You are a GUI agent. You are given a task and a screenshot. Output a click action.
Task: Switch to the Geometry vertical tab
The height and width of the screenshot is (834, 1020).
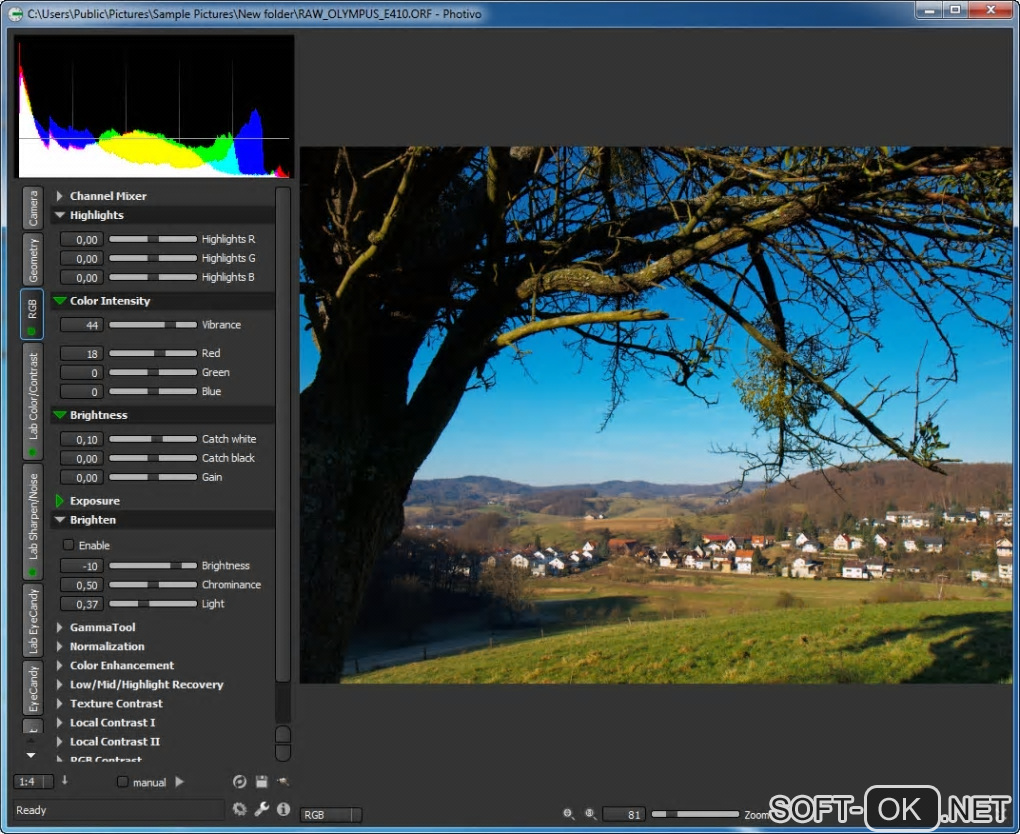pyautogui.click(x=33, y=259)
